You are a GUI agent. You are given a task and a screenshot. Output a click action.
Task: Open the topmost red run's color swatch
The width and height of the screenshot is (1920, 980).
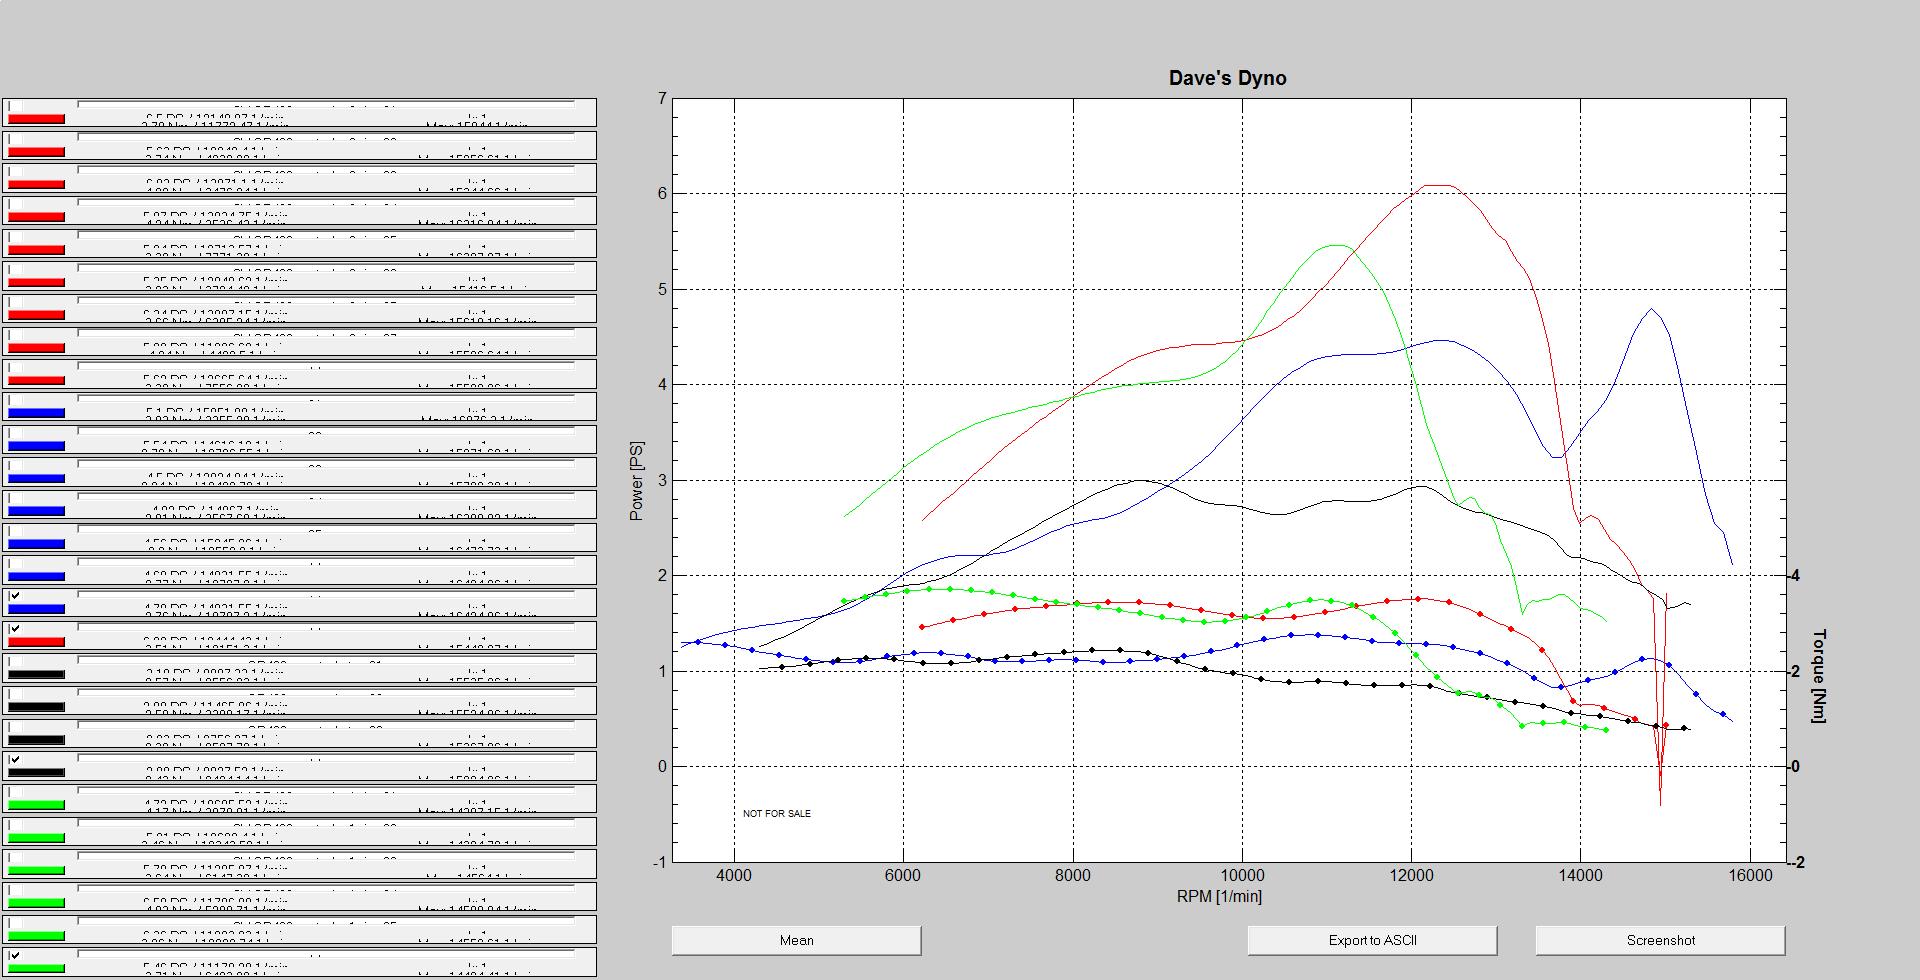pyautogui.click(x=36, y=119)
